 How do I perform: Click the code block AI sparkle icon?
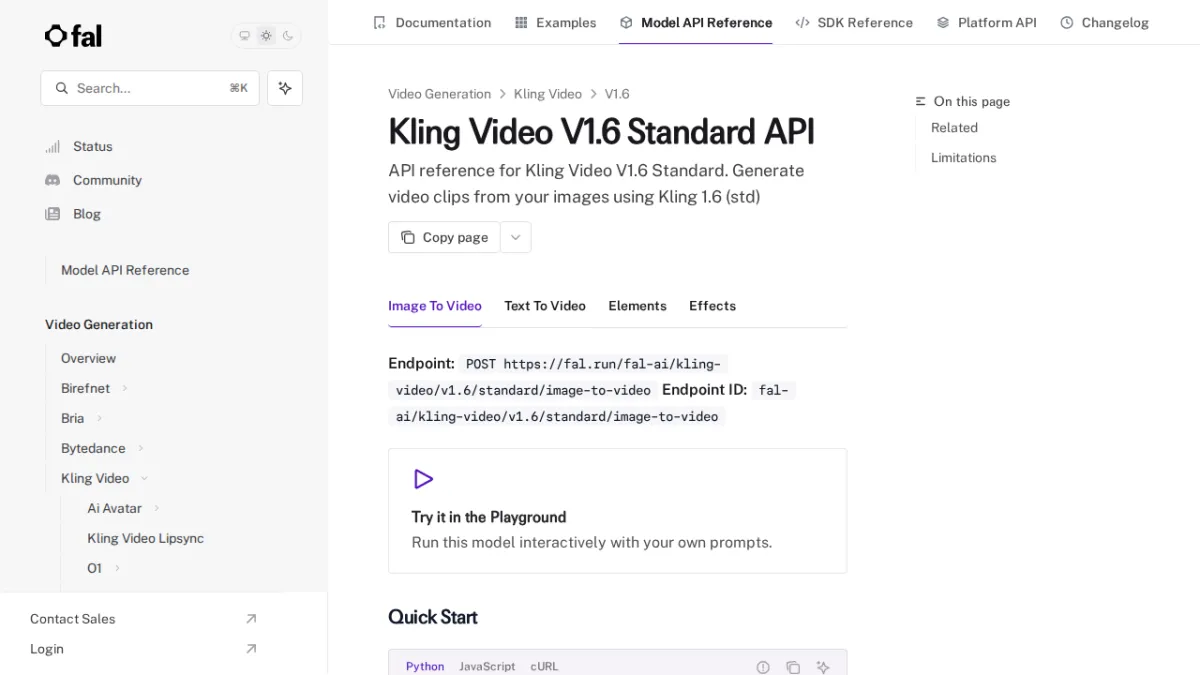click(x=823, y=667)
